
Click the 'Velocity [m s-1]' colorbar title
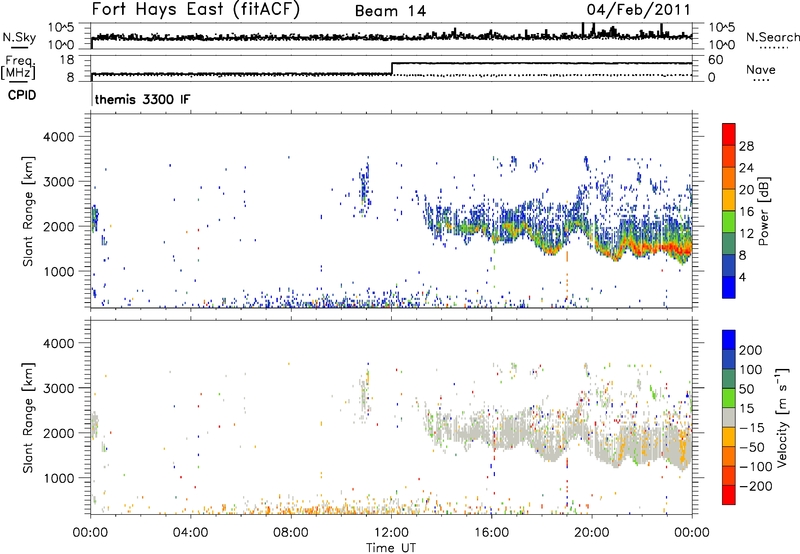(x=781, y=418)
